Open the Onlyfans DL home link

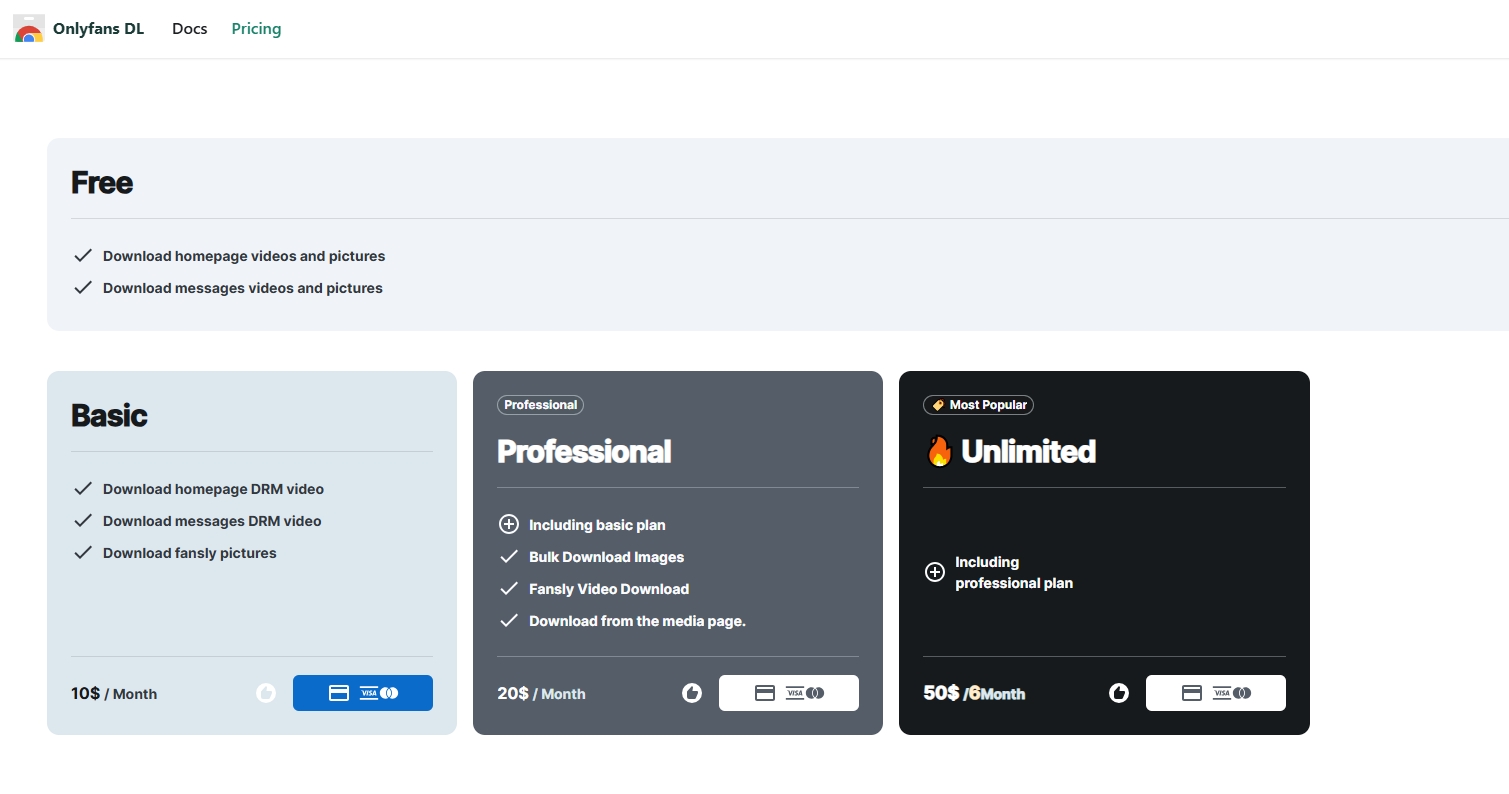click(79, 29)
